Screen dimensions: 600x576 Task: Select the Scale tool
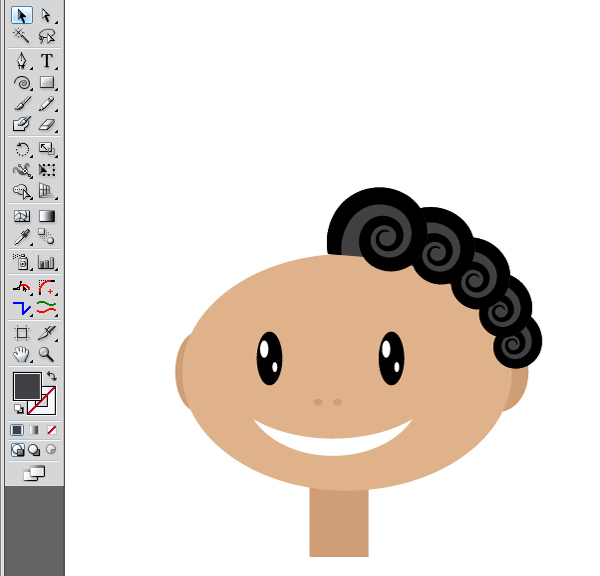point(46,148)
